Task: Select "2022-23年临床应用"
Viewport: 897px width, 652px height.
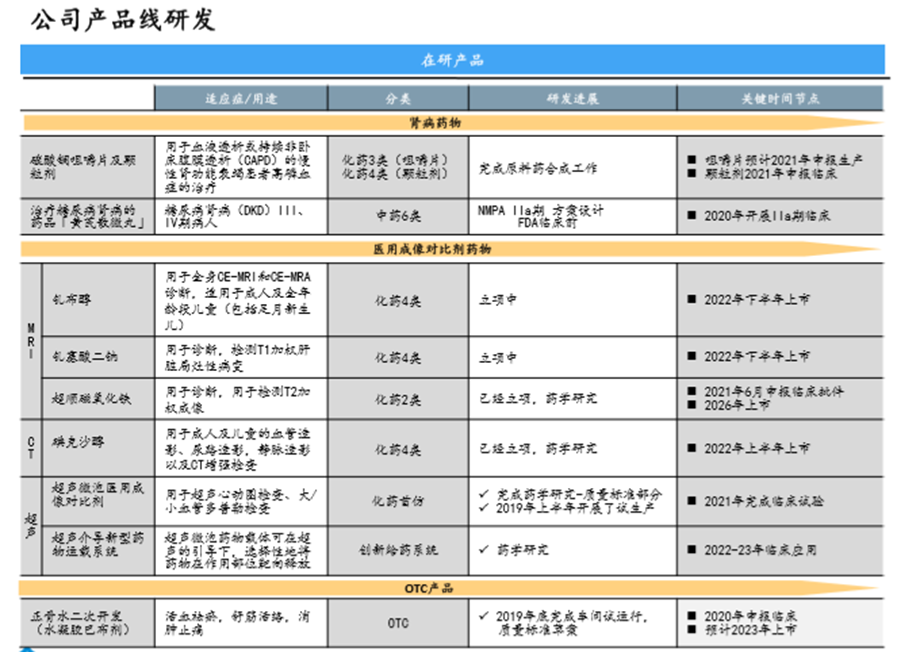Action: tap(760, 550)
